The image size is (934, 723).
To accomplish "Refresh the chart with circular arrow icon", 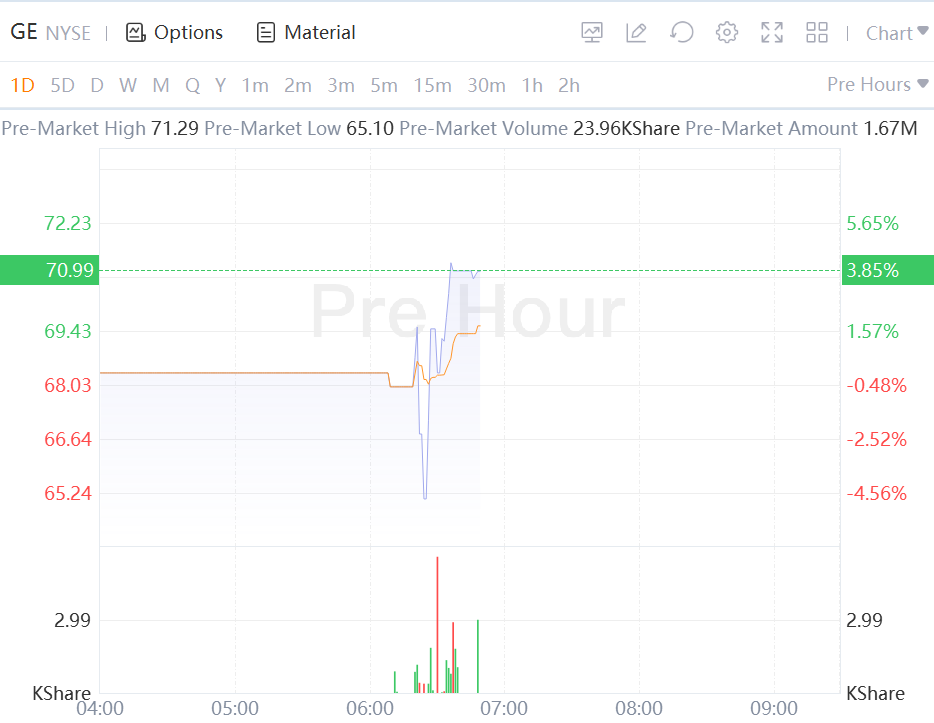I will (682, 33).
